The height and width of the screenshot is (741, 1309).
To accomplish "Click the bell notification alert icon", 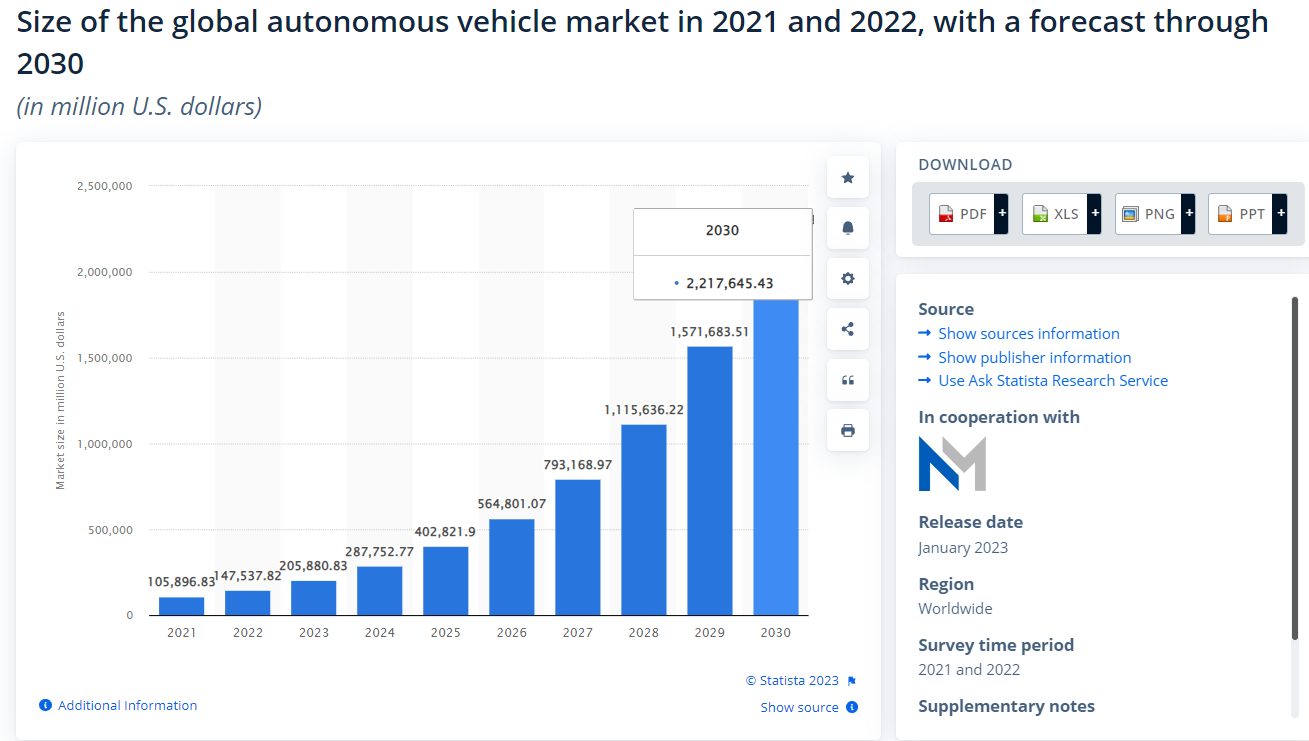I will click(848, 228).
